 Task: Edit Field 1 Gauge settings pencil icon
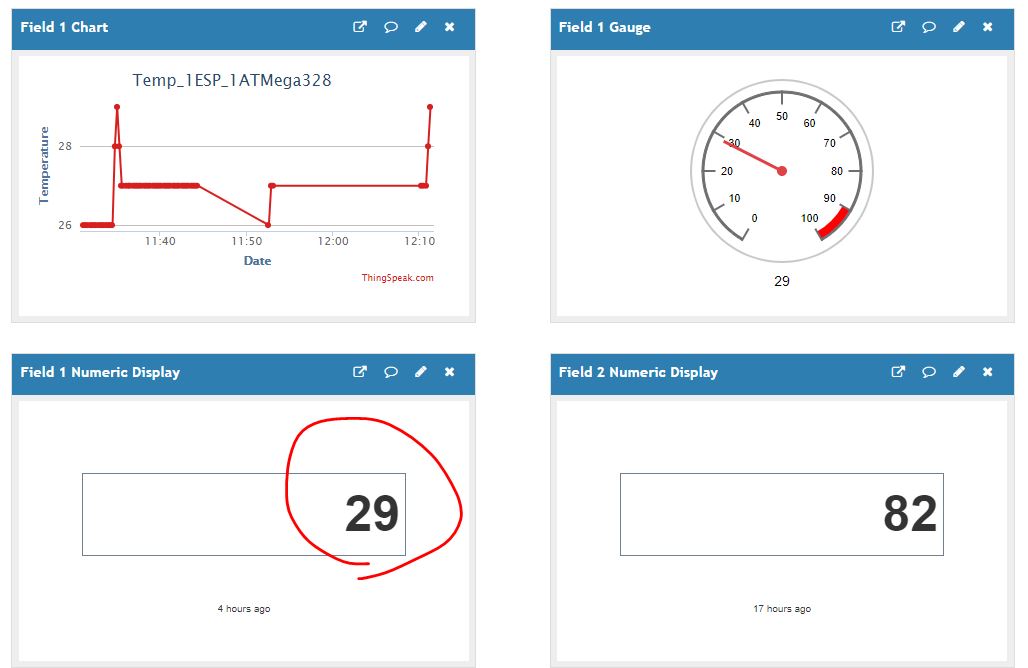click(959, 27)
